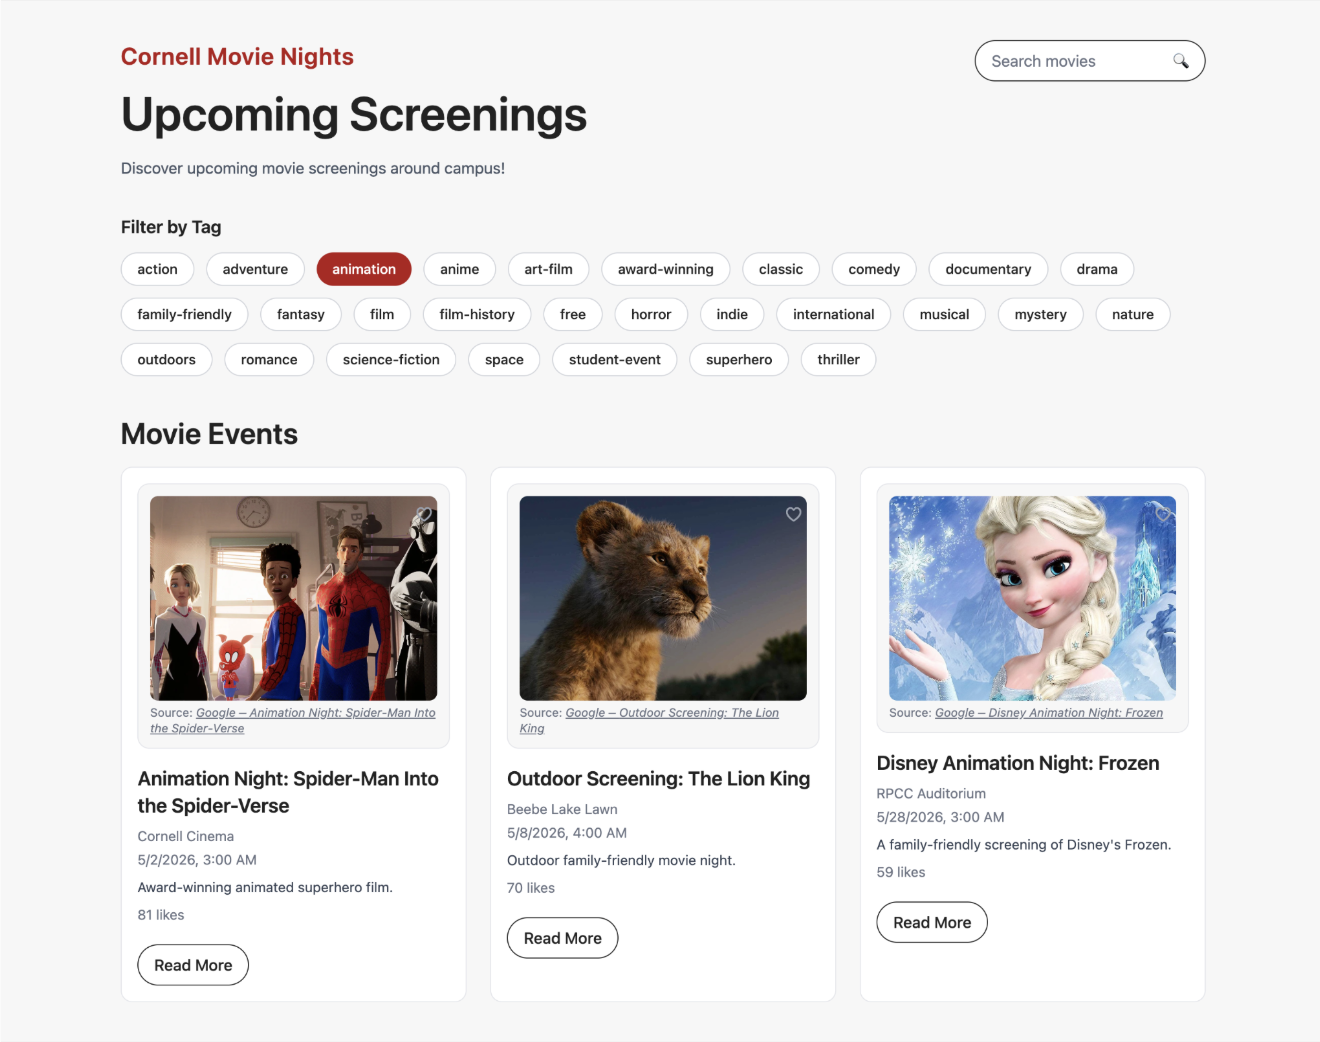Visit the Lion King image source link
Screen dimensions: 1320x1042
[649, 720]
